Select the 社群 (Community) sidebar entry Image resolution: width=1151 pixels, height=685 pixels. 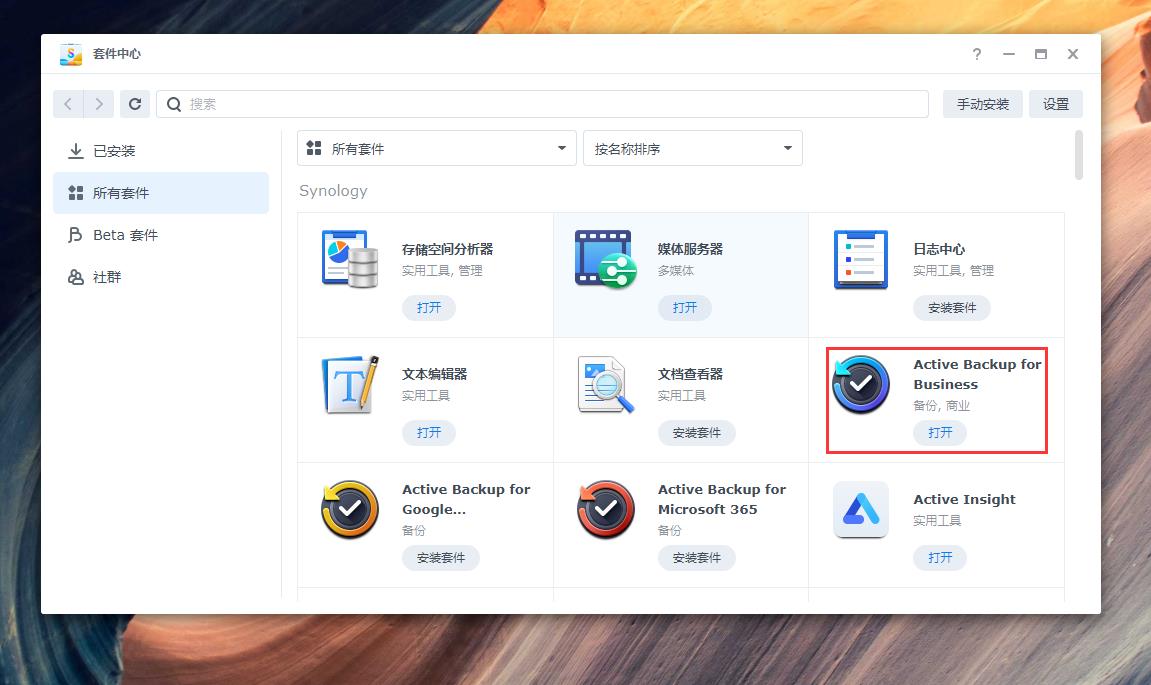coord(113,276)
